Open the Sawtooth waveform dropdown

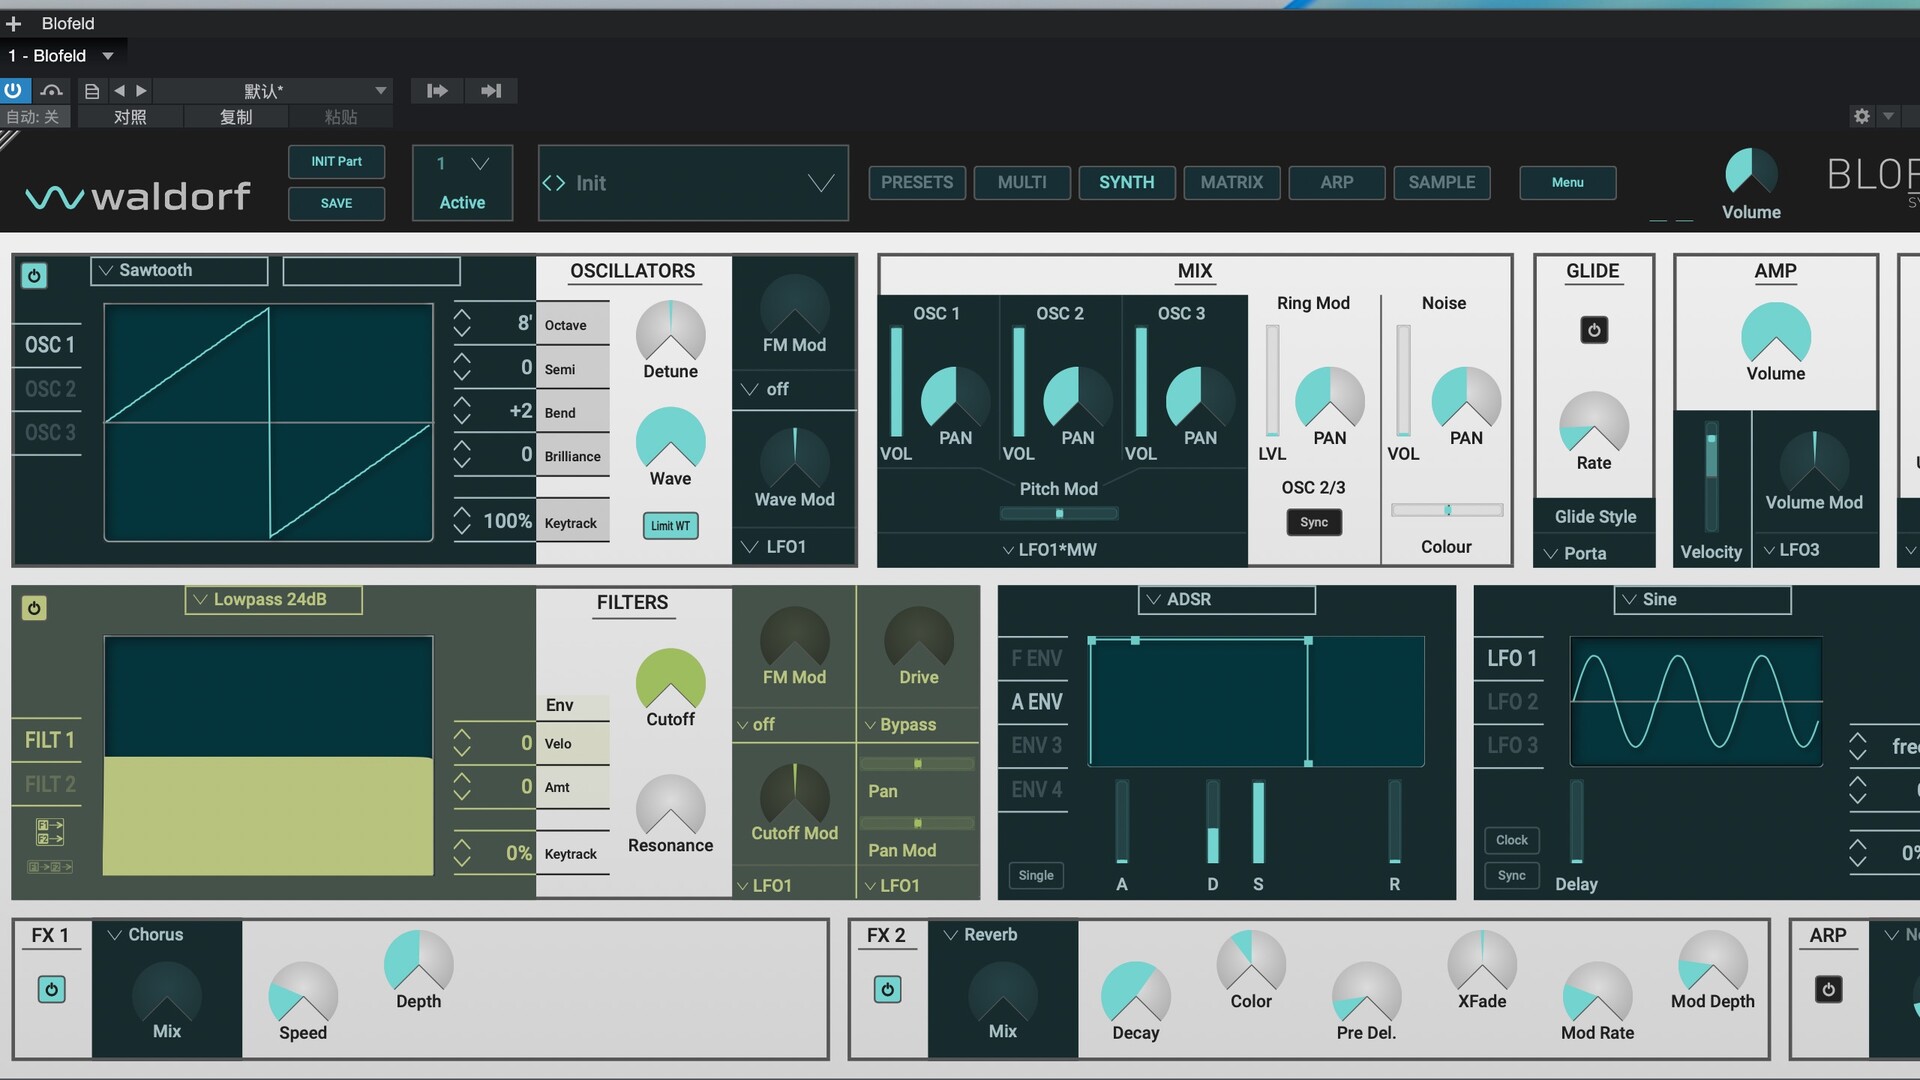180,270
